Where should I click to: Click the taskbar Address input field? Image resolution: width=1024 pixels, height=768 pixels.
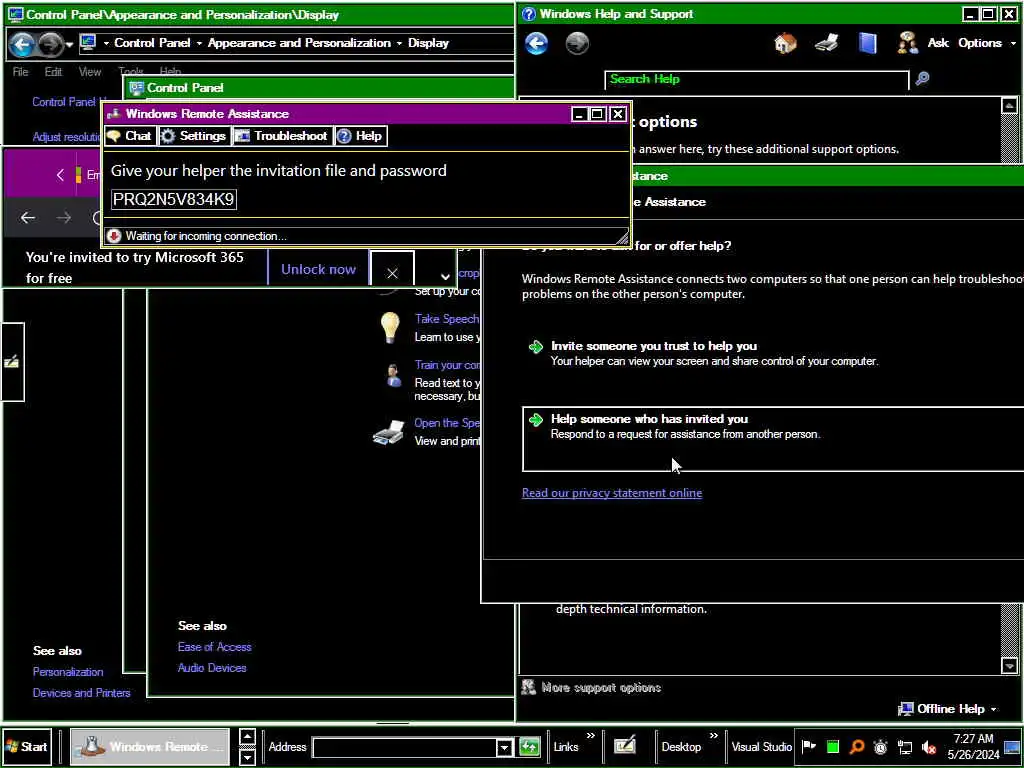(405, 748)
